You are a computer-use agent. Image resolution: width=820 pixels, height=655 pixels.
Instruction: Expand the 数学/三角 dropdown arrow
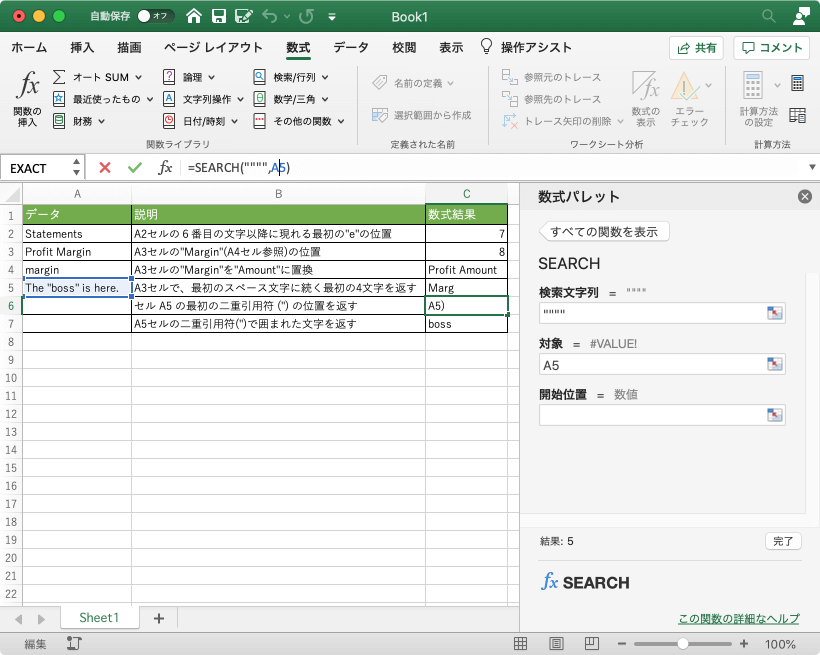tap(325, 99)
